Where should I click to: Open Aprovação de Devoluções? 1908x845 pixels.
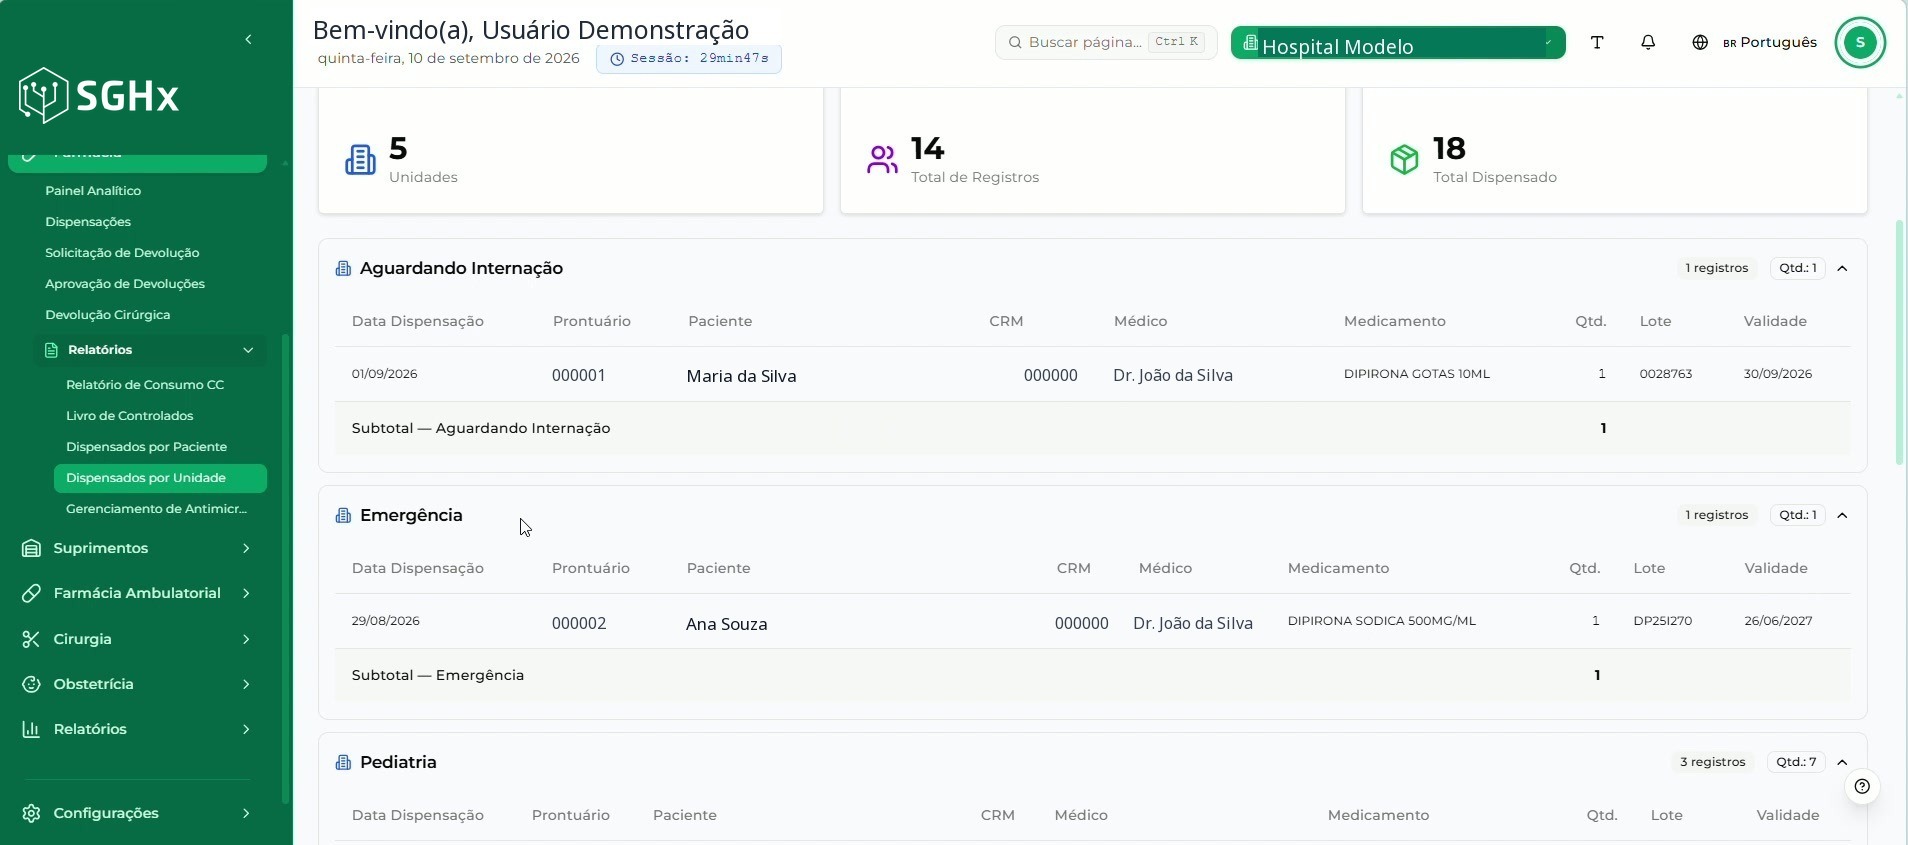(125, 284)
